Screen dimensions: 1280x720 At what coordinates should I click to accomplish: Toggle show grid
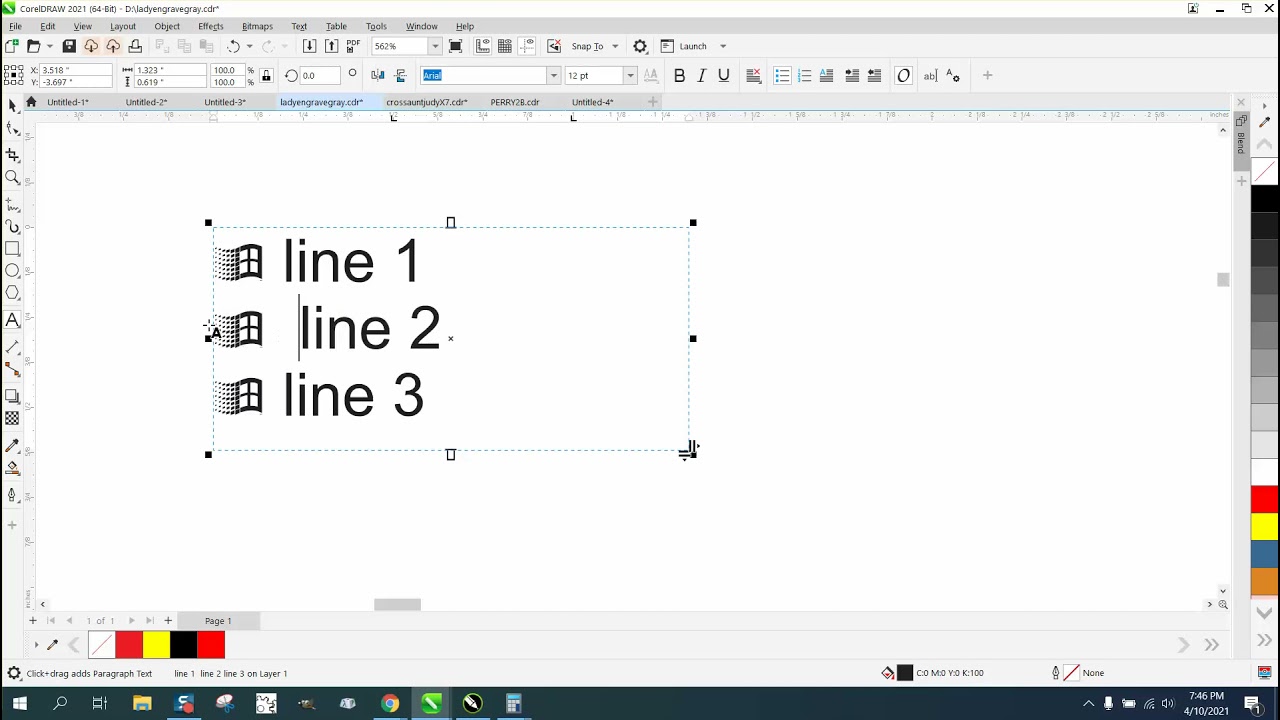[505, 46]
